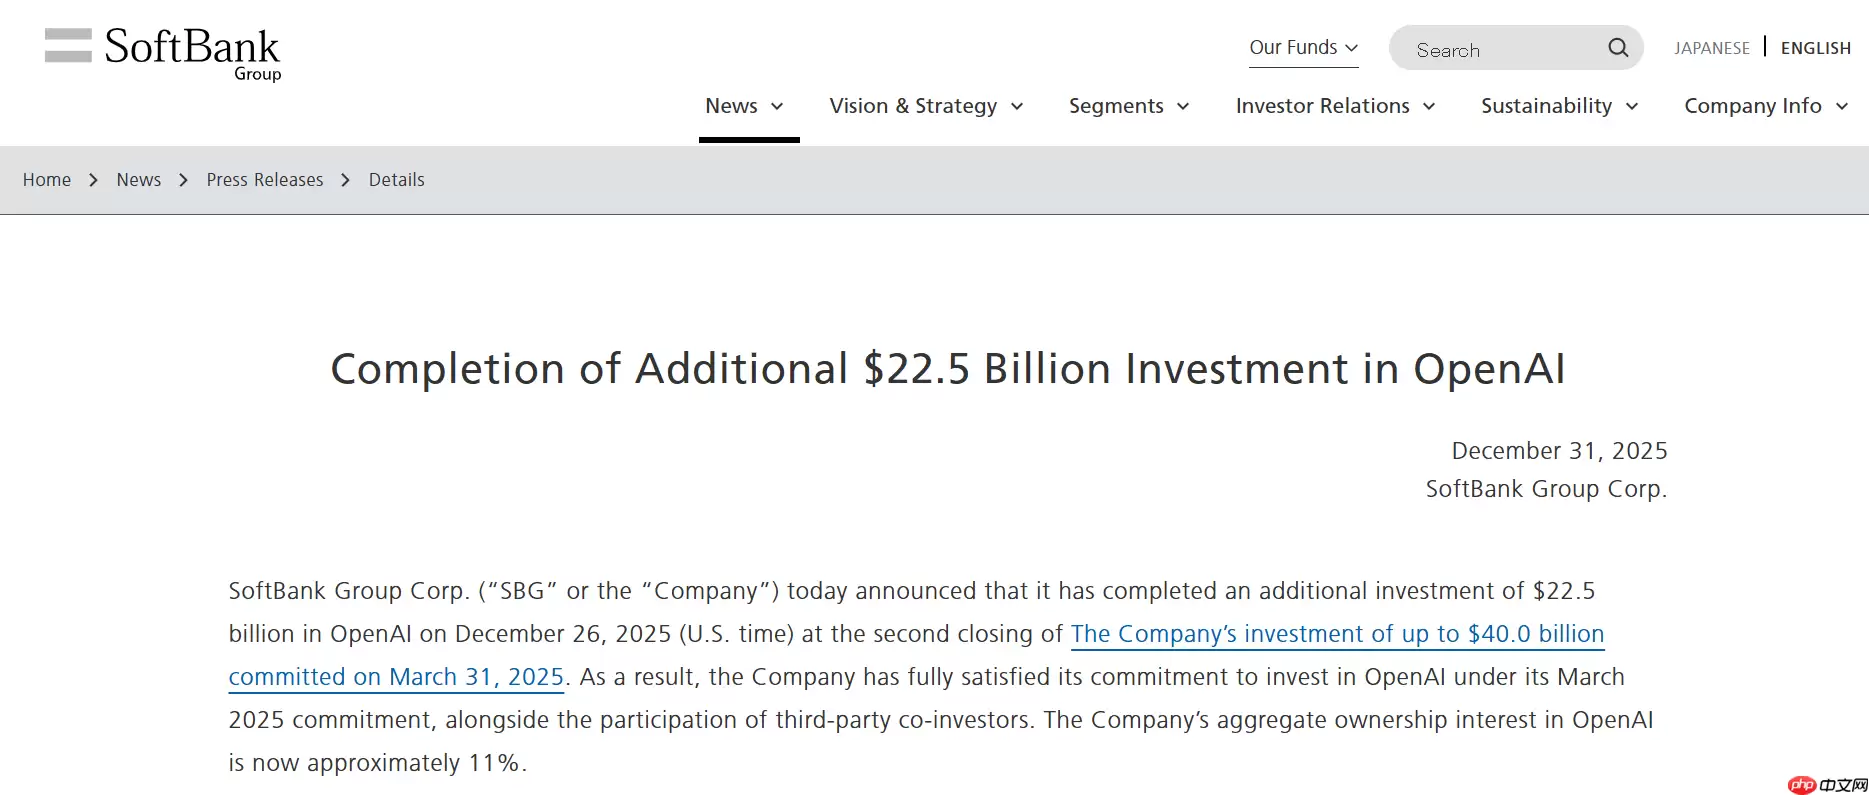Click inside the Search input field
The height and width of the screenshot is (795, 1869).
pos(1500,50)
